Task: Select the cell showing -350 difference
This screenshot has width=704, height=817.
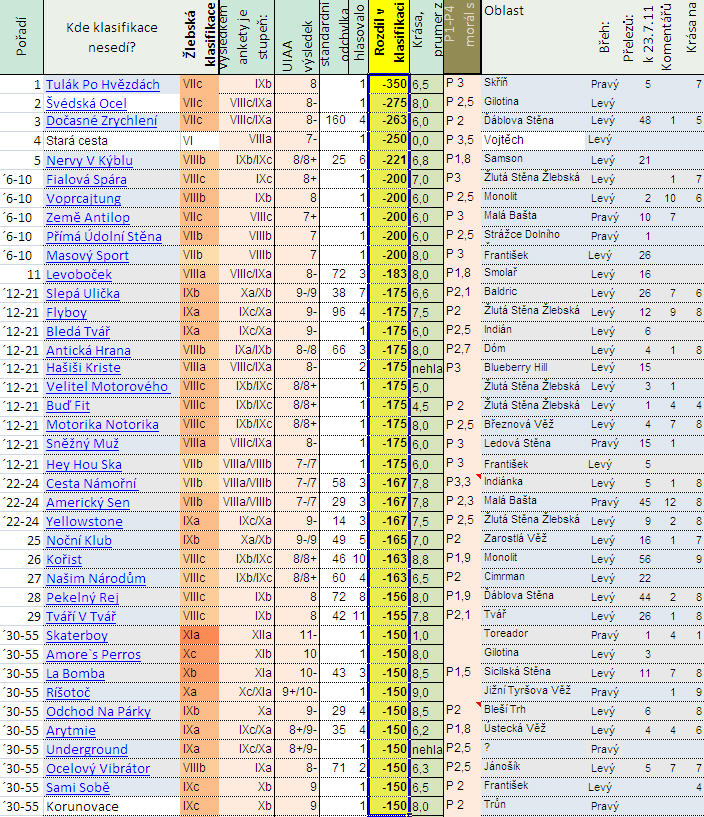Action: point(388,85)
